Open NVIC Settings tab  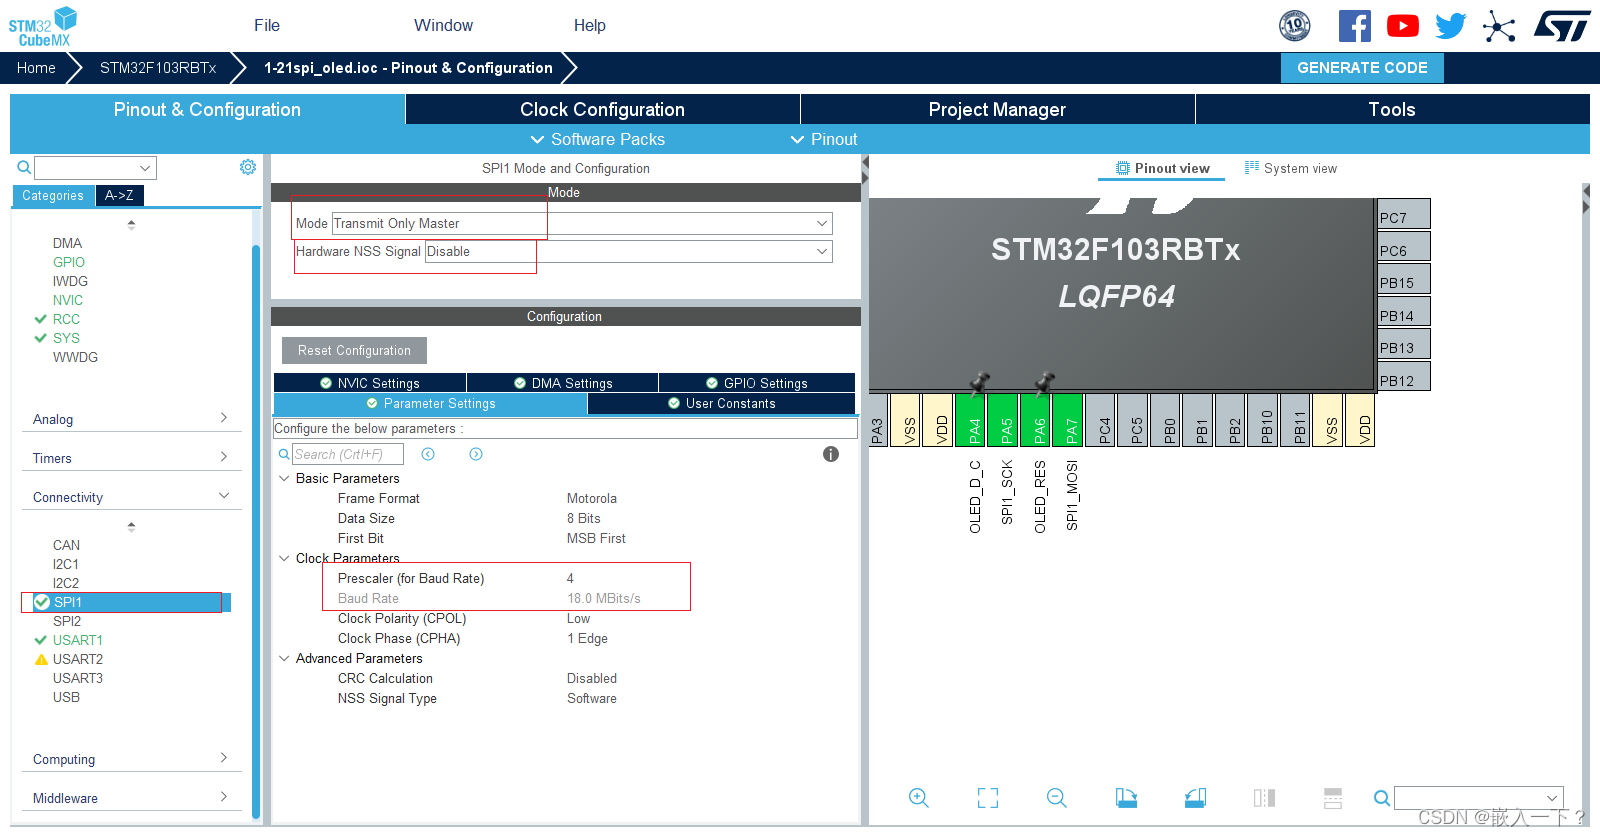pos(370,383)
